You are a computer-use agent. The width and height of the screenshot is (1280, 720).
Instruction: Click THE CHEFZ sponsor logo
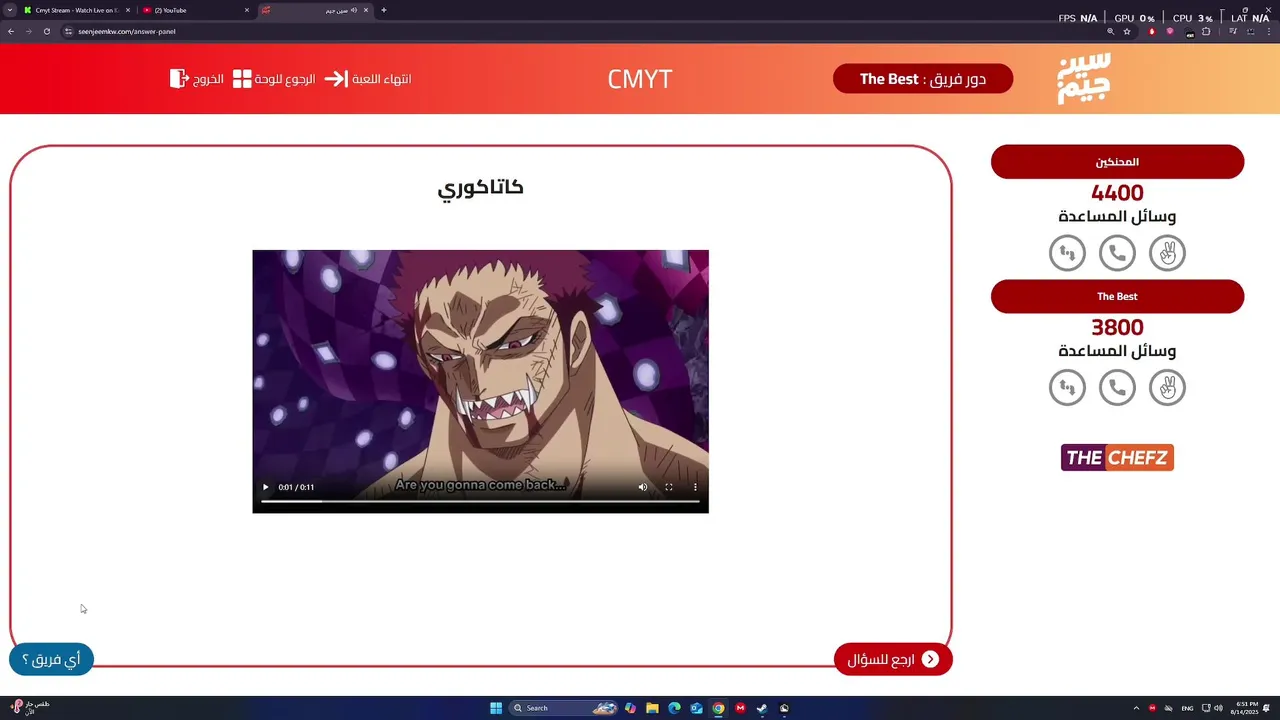point(1117,458)
